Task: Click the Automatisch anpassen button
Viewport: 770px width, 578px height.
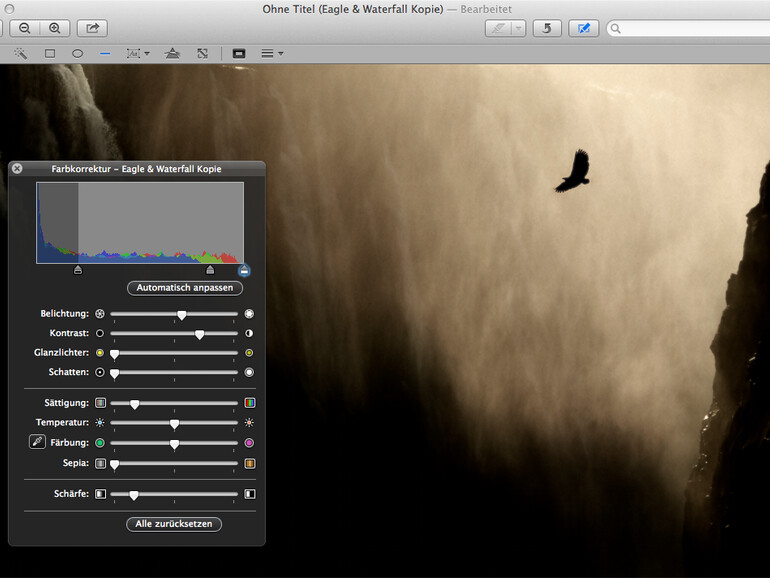Action: point(185,288)
